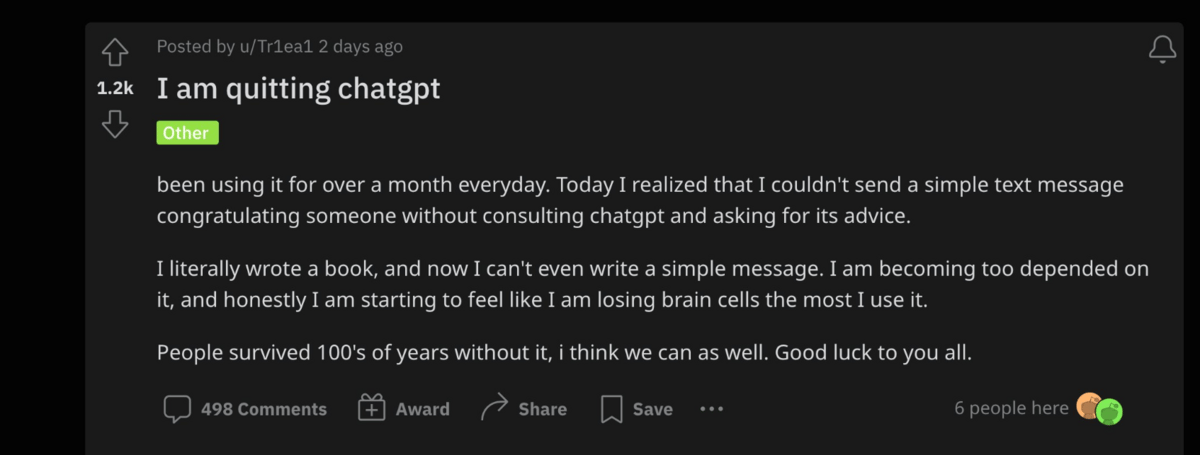Click the curved arrow Share icon
The image size is (1200, 455).
(494, 408)
